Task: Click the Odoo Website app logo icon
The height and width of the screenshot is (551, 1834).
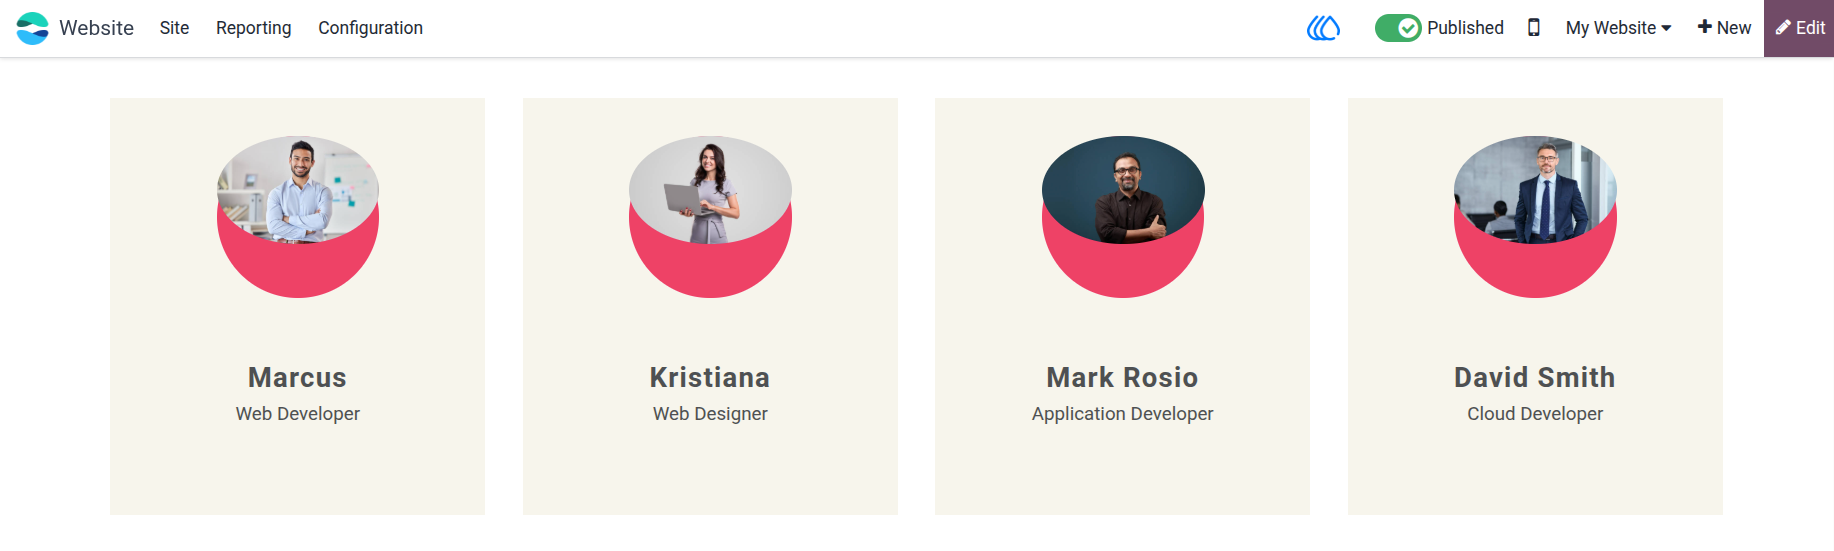Action: click(32, 28)
